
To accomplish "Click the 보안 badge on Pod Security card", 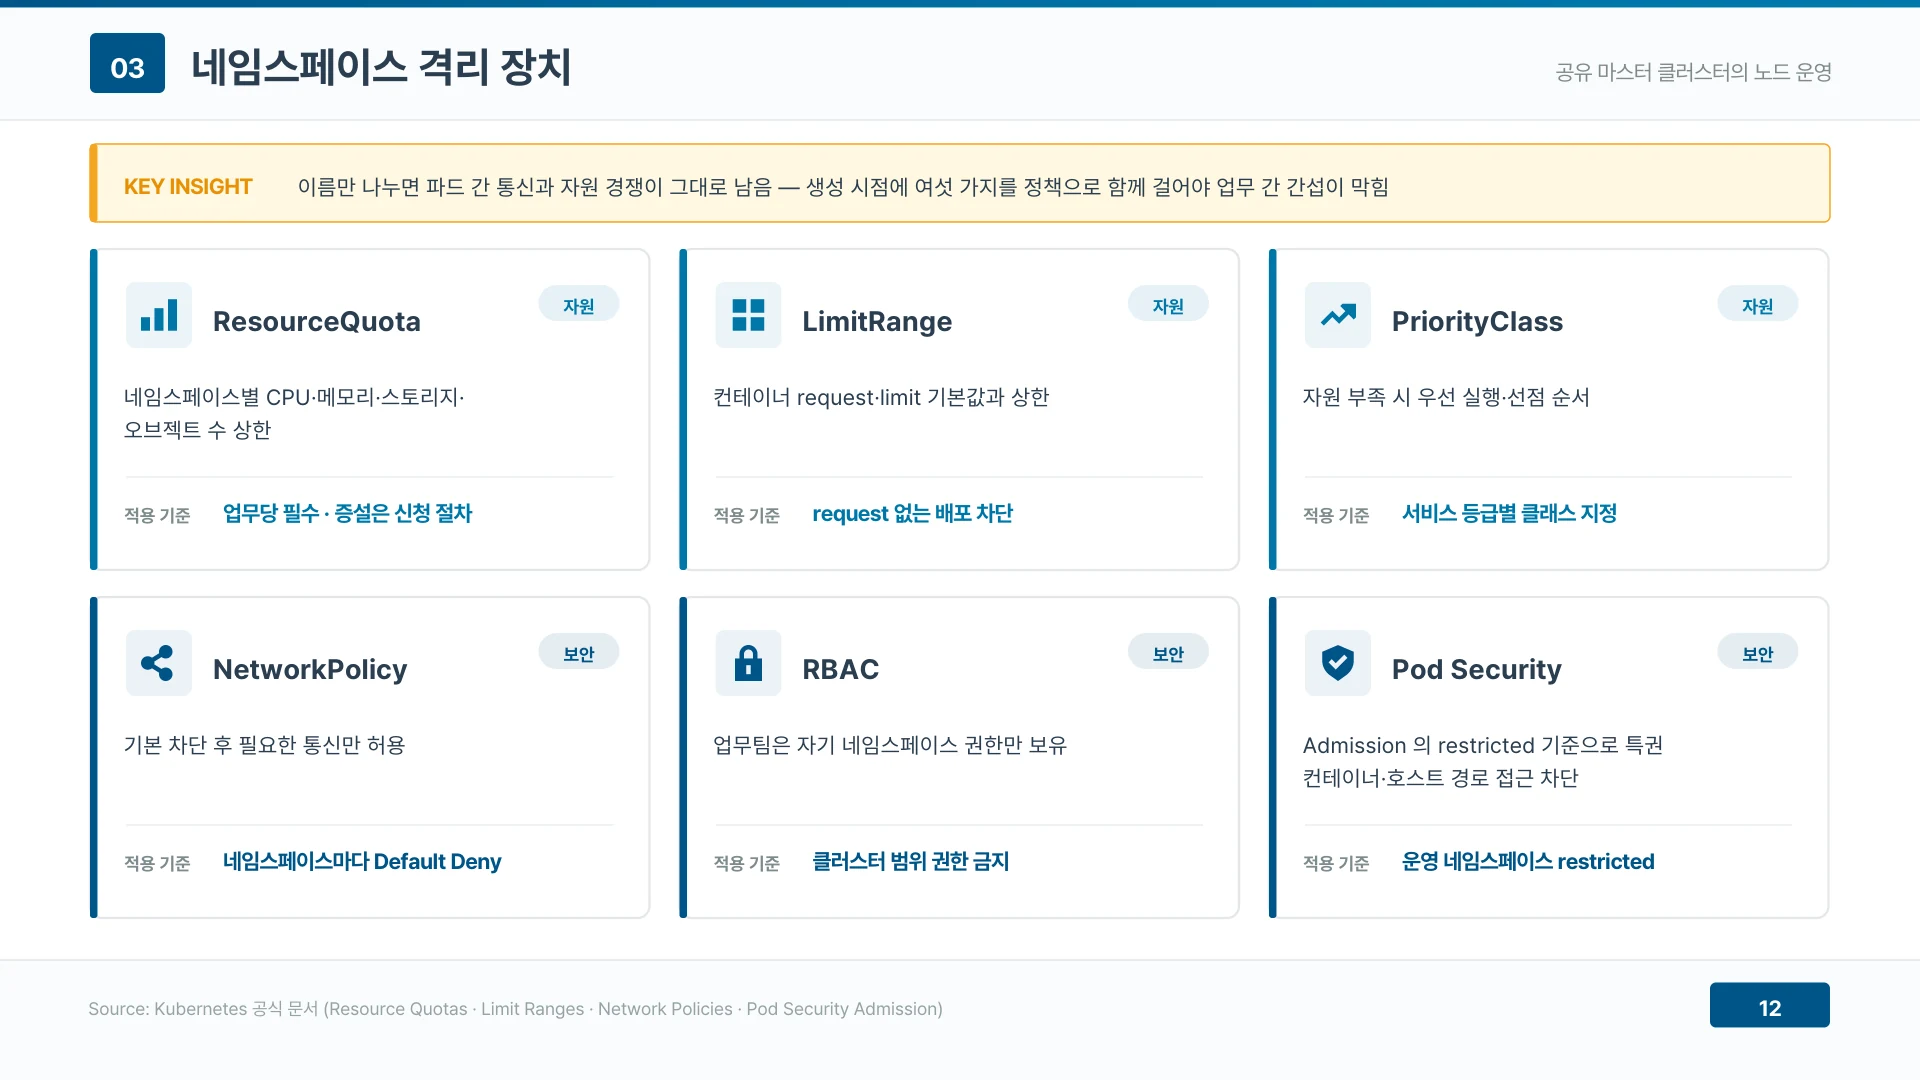I will (x=1758, y=653).
